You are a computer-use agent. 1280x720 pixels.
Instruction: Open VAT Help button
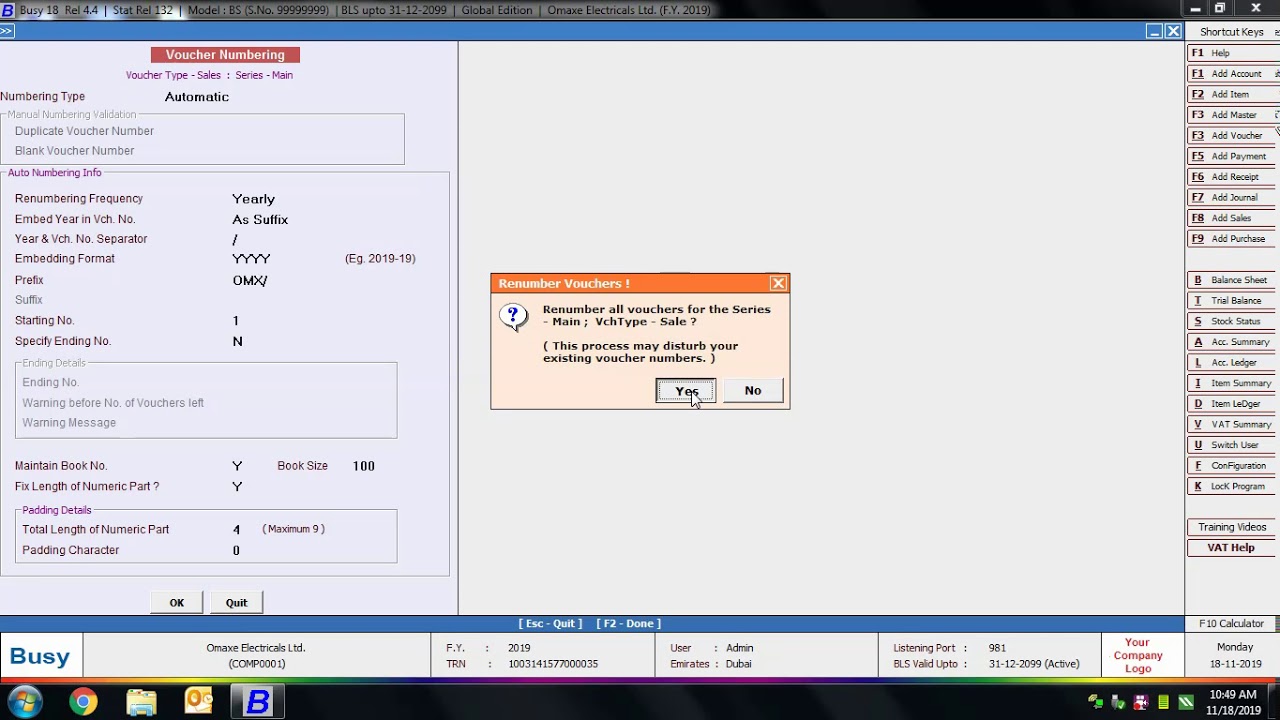click(1232, 548)
